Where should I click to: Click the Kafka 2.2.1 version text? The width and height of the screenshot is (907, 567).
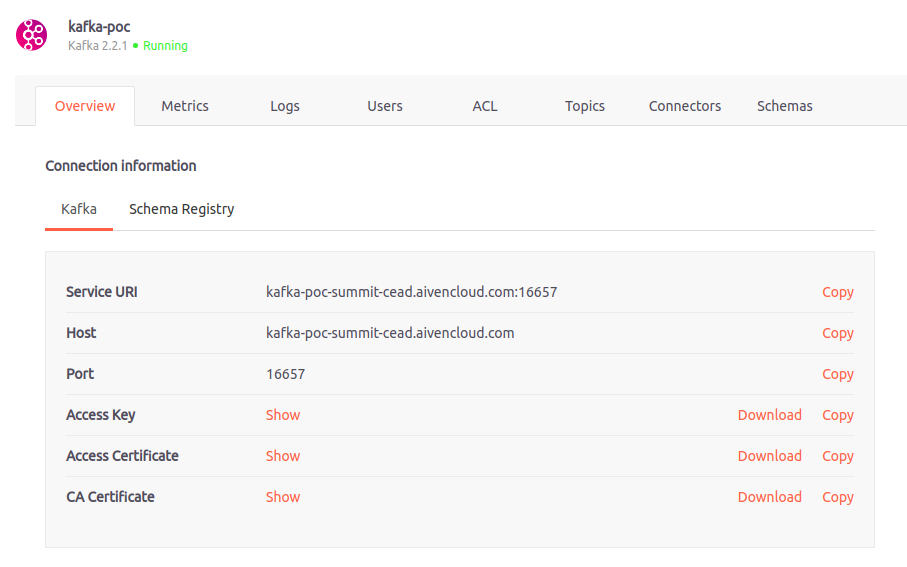[x=98, y=46]
